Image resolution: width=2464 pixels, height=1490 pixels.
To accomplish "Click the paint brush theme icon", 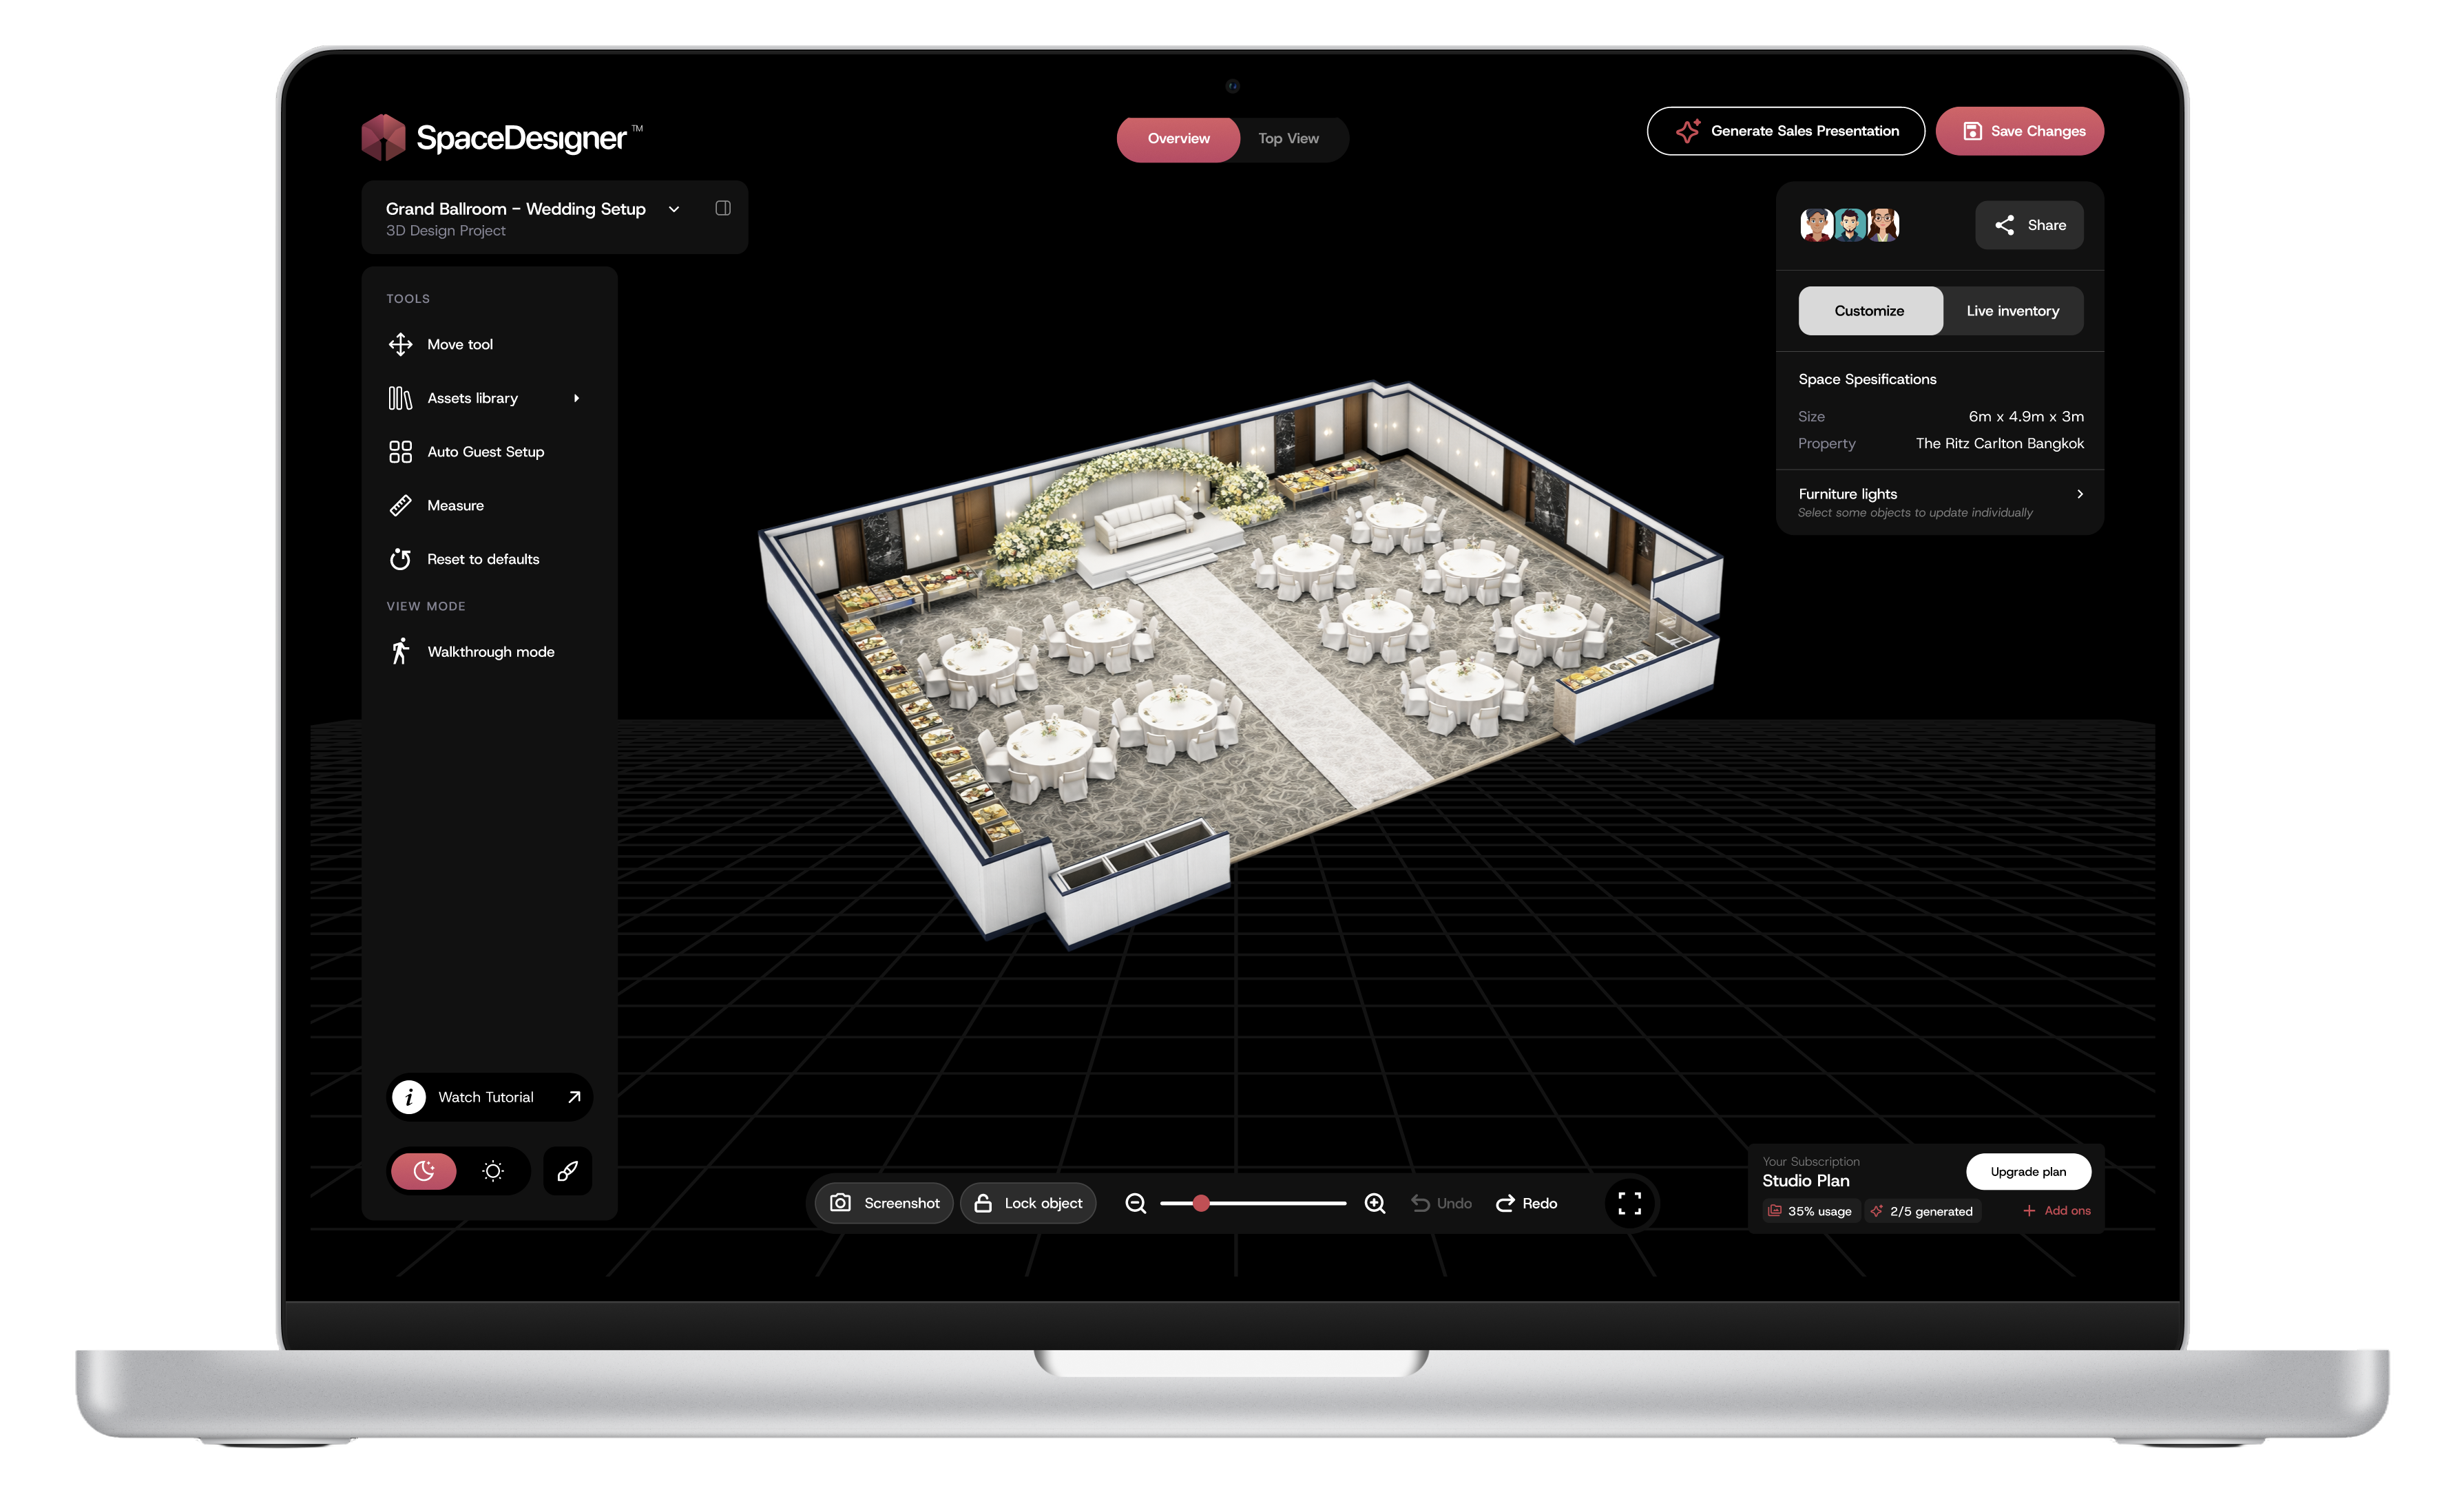I will coord(567,1171).
